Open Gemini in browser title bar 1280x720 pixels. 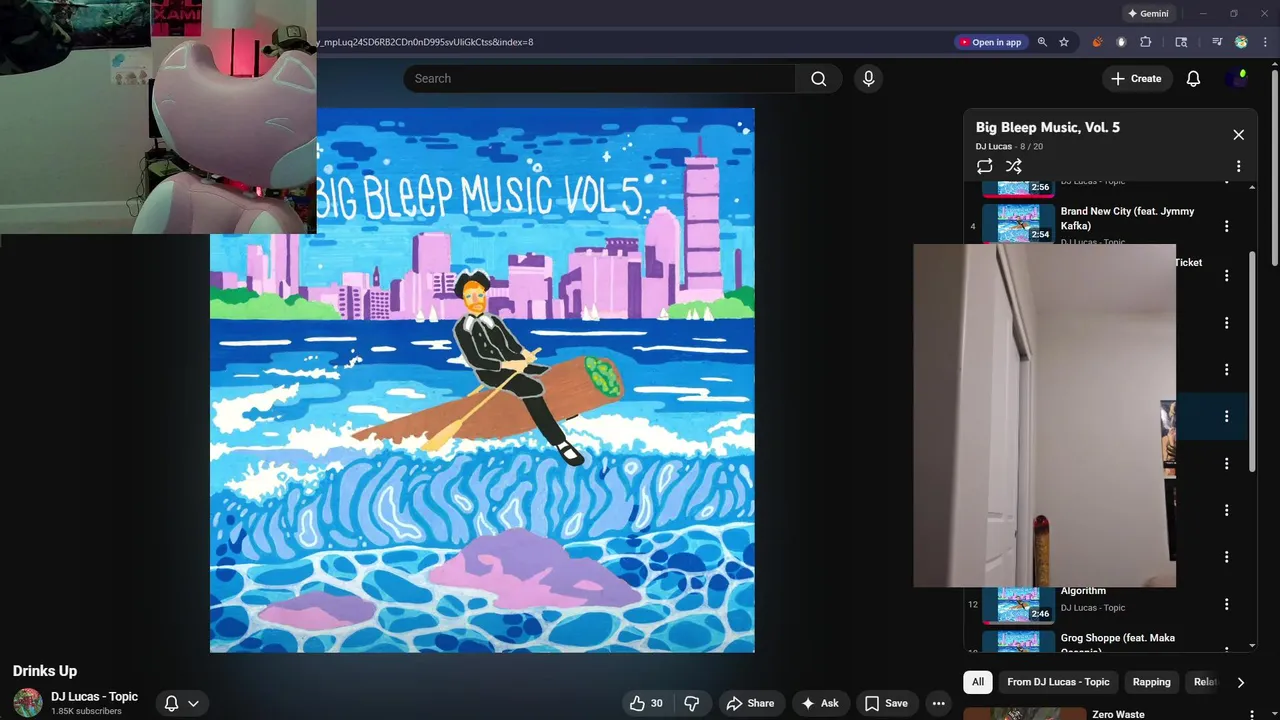(1147, 14)
